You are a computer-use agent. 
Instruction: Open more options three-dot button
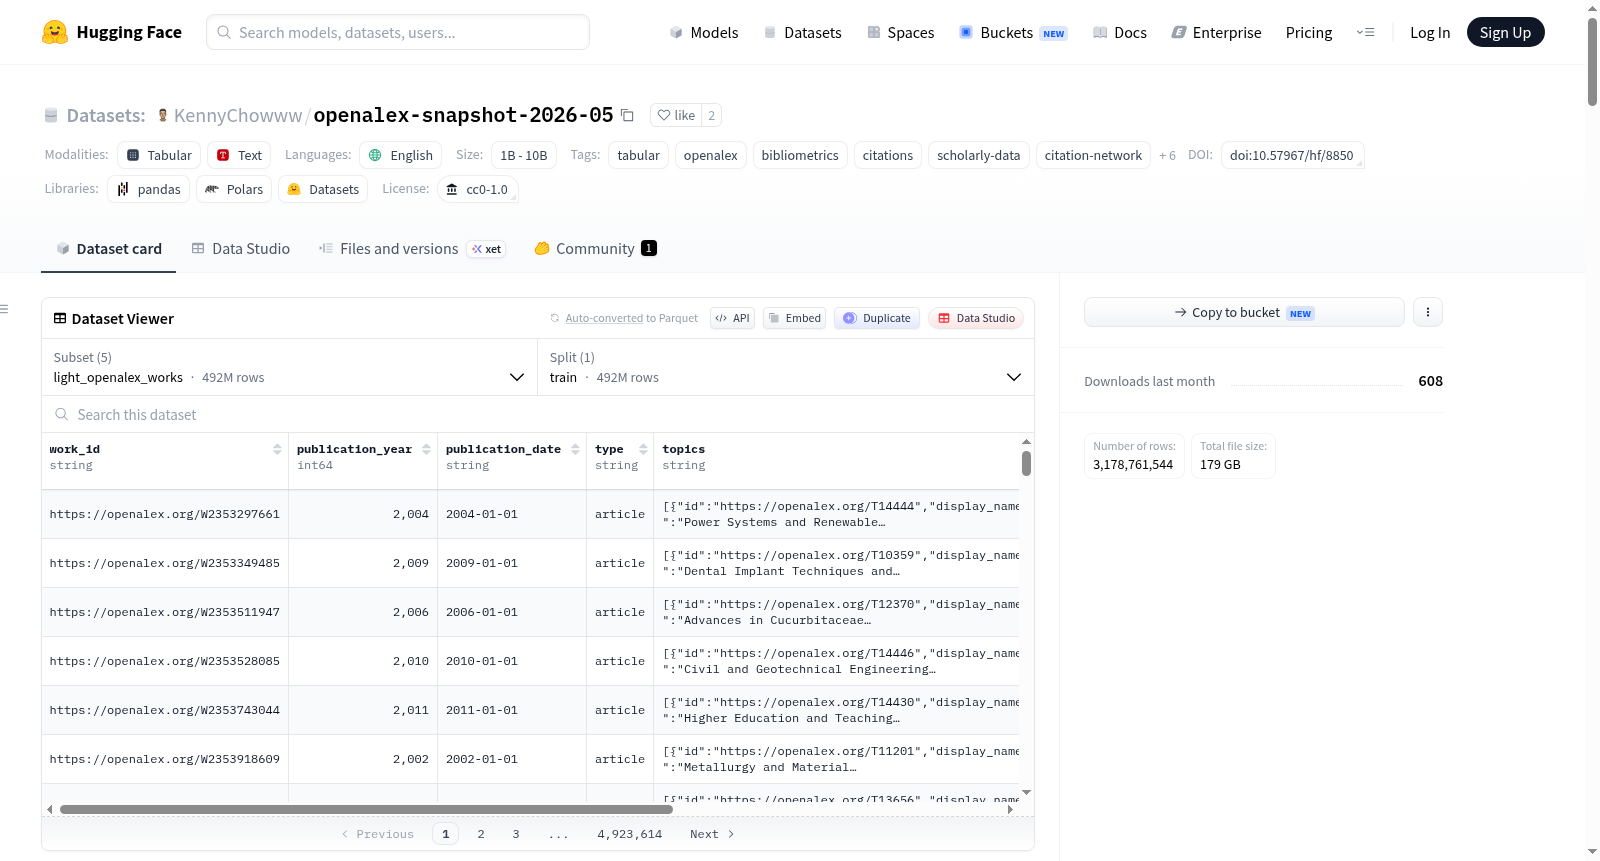click(1427, 312)
